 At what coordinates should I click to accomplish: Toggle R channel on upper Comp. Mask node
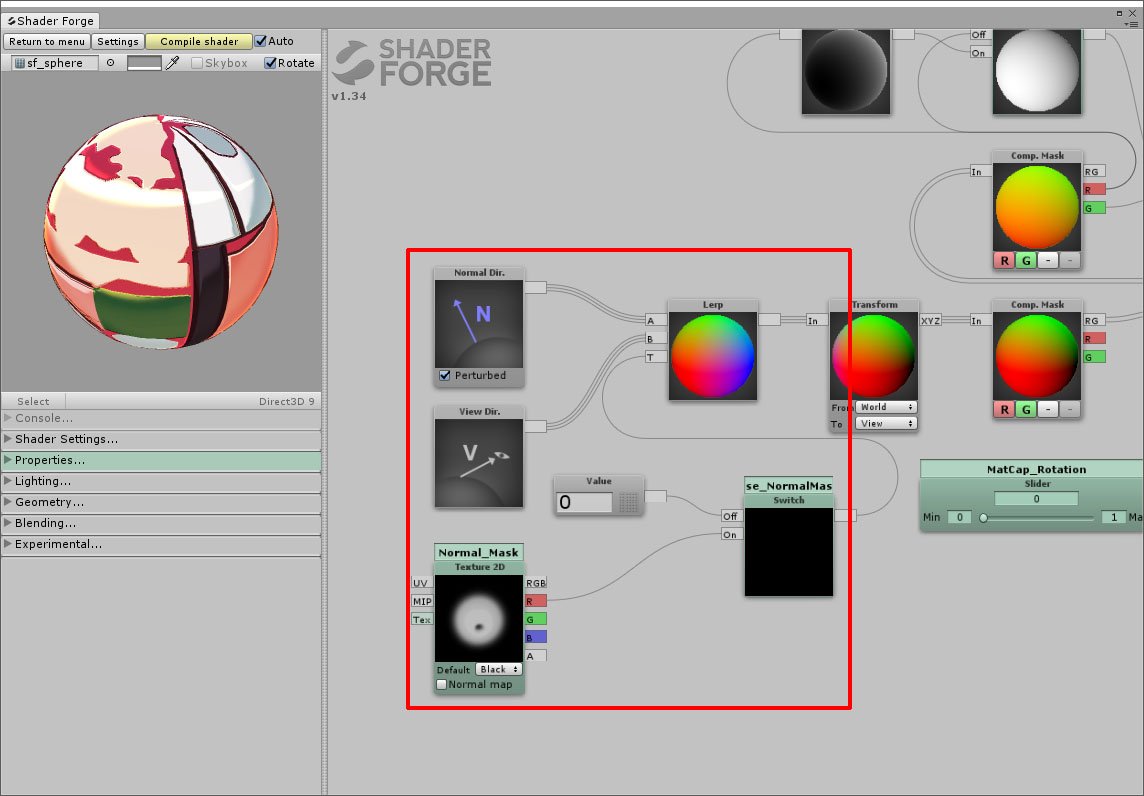click(x=1004, y=260)
